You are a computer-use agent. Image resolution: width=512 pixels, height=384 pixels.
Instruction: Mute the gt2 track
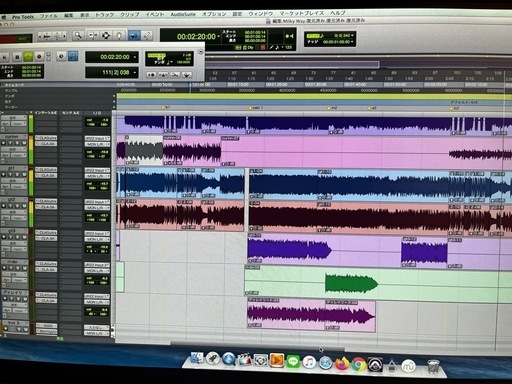coord(24,206)
